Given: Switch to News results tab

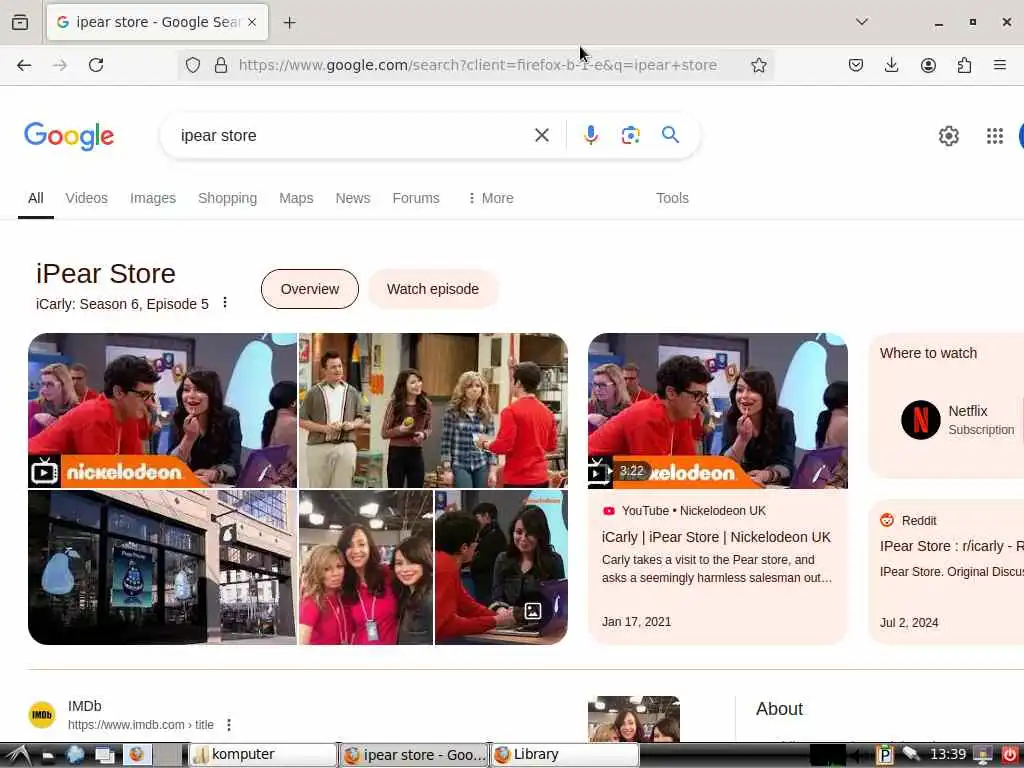Looking at the screenshot, I should point(353,198).
